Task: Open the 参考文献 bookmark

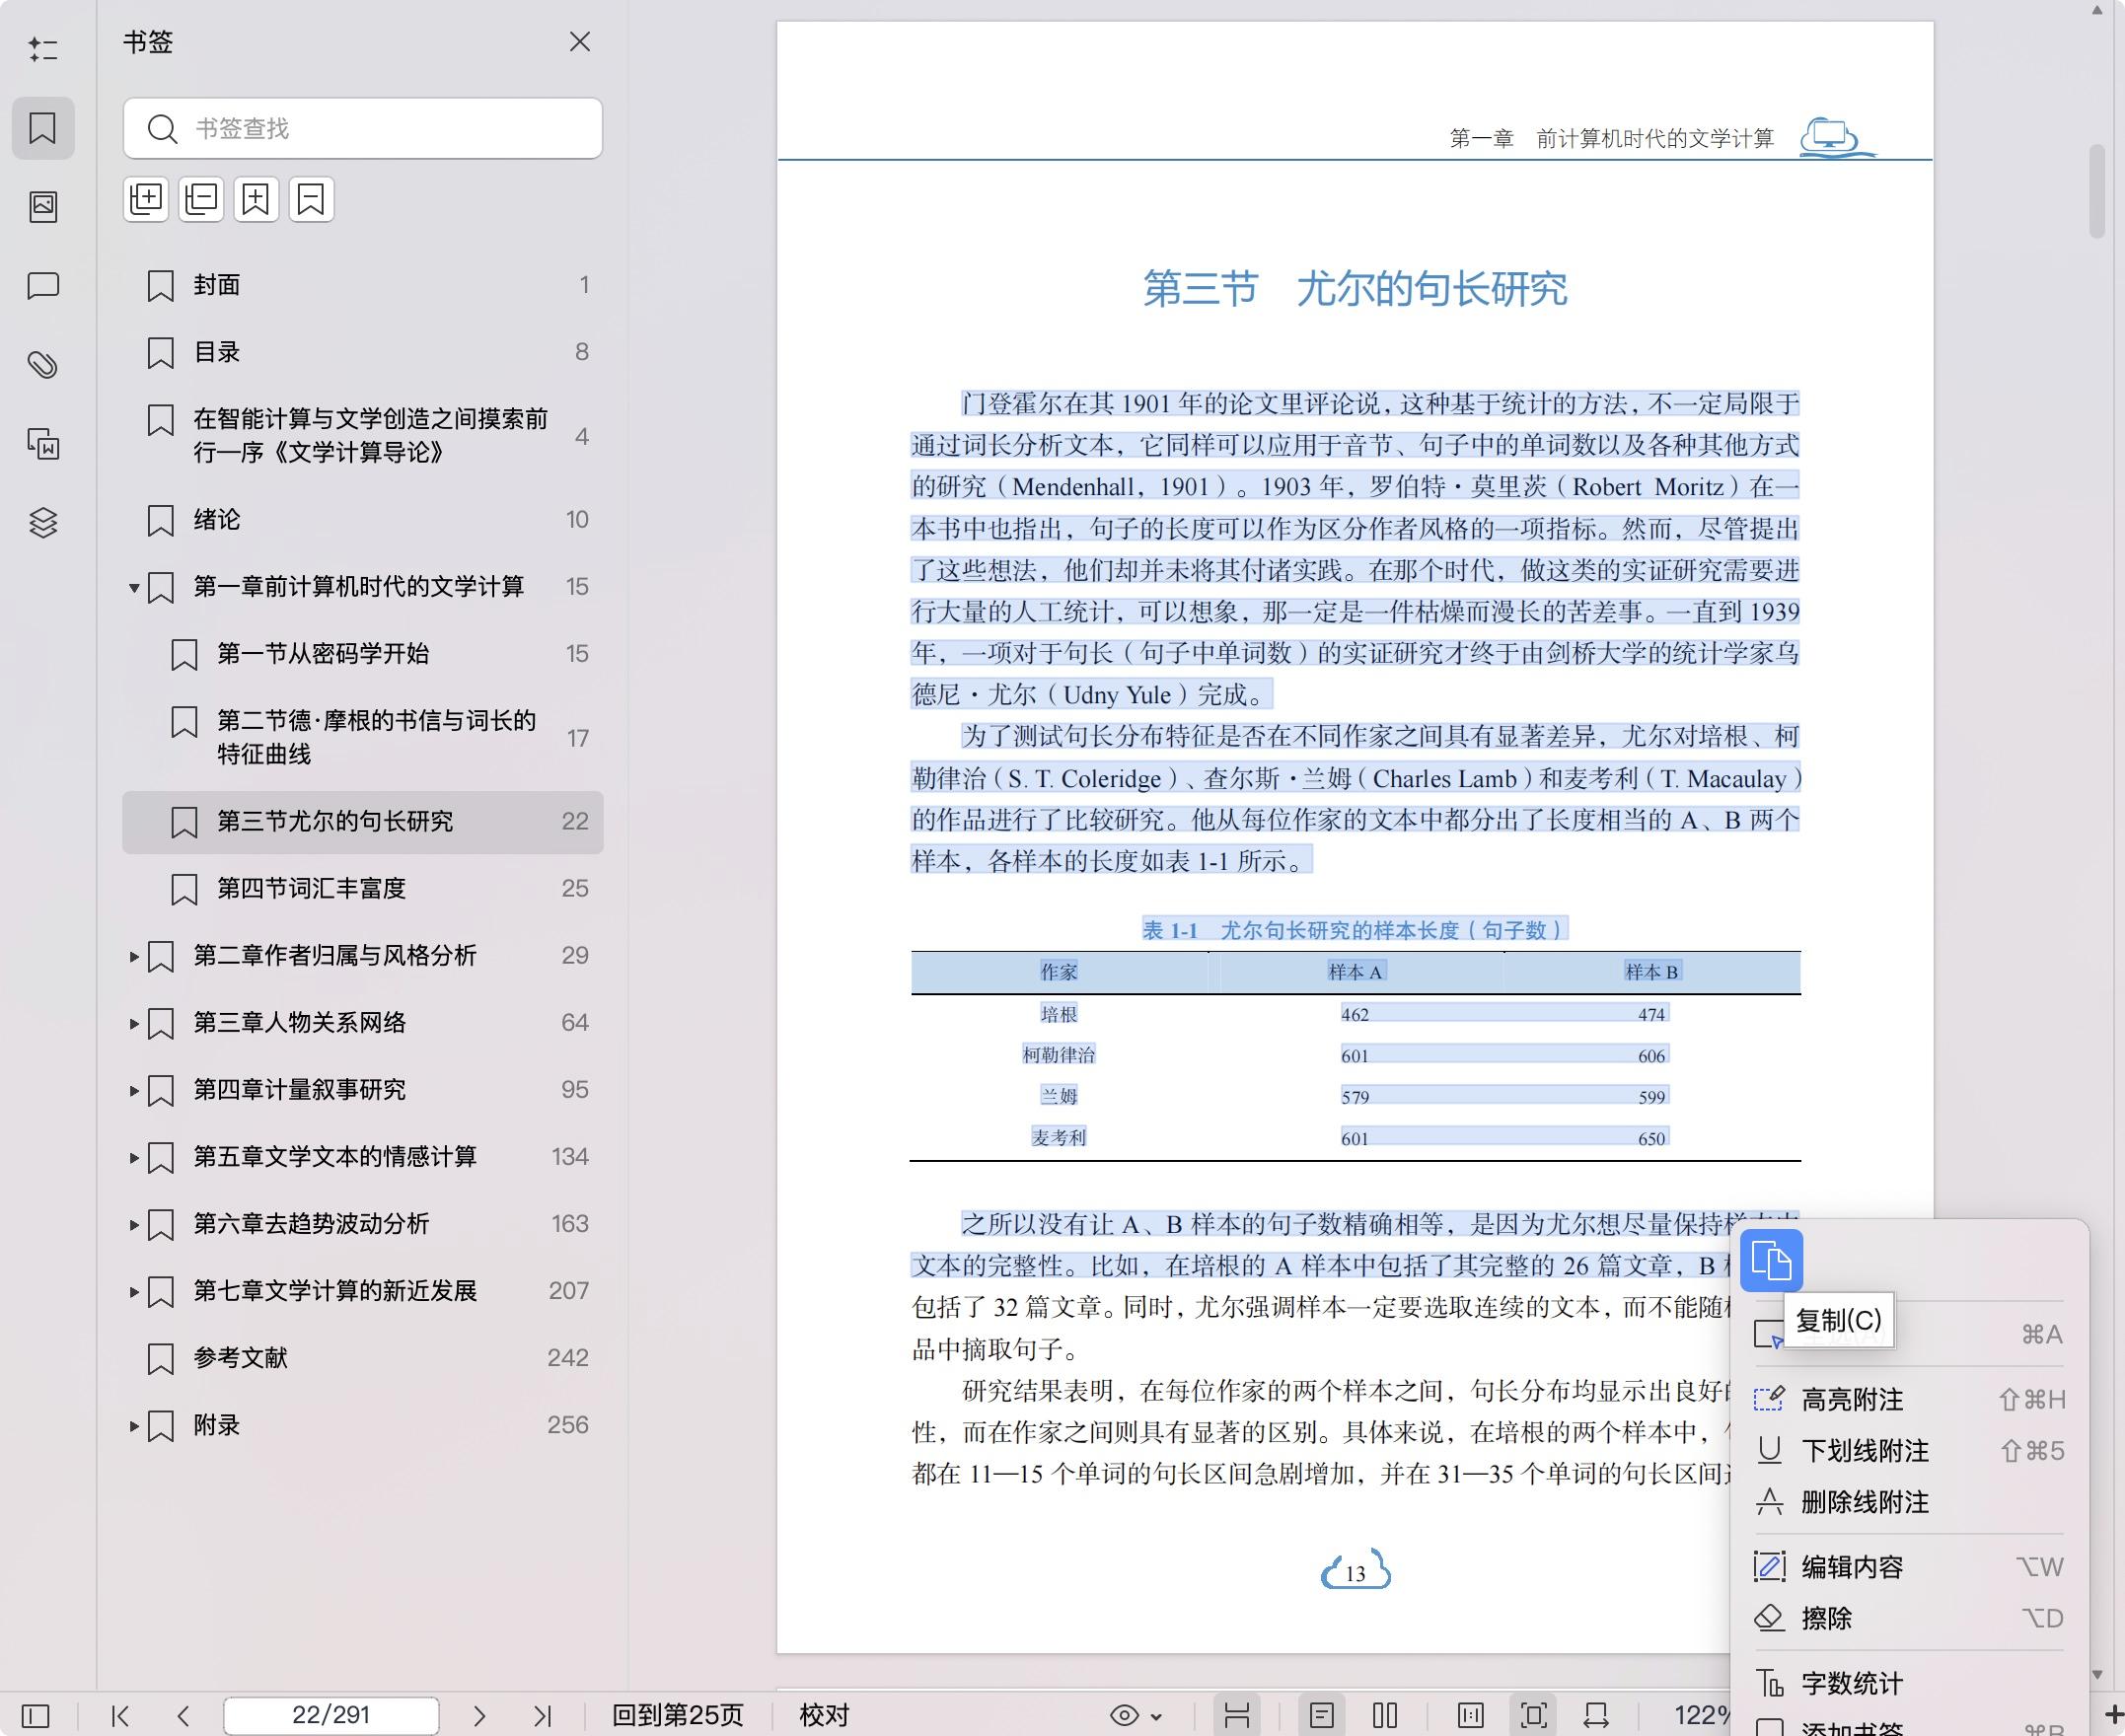Action: point(363,1358)
